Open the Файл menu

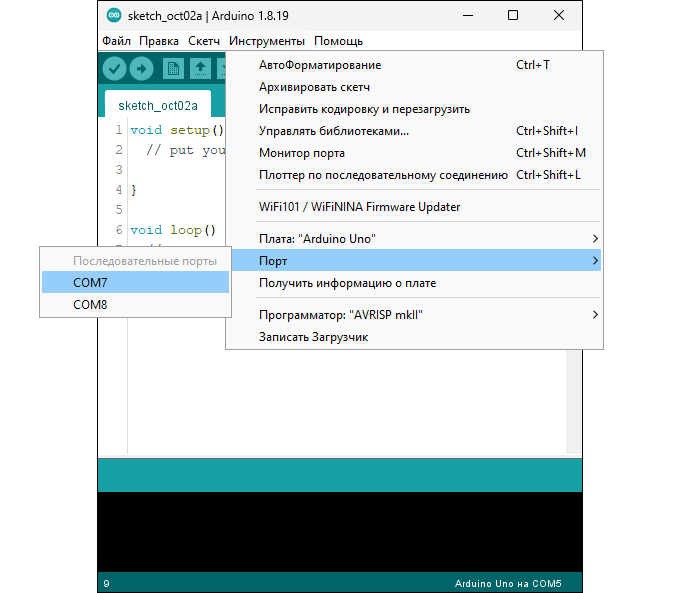click(116, 41)
